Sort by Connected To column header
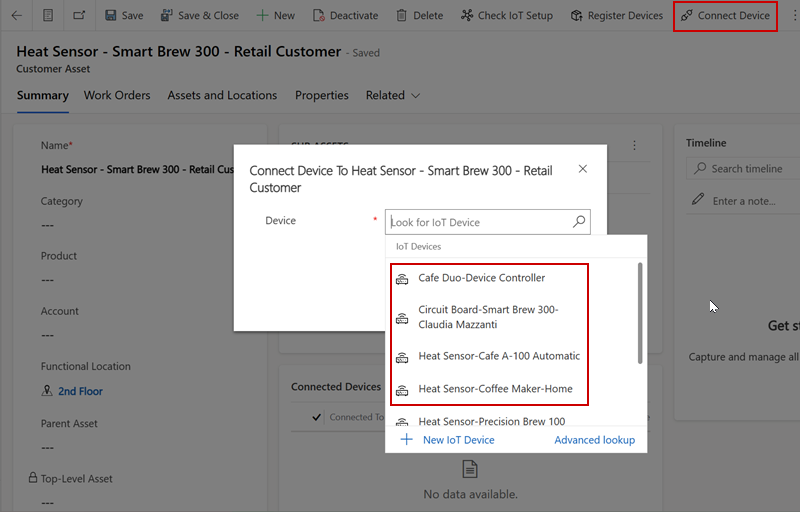 click(x=357, y=417)
